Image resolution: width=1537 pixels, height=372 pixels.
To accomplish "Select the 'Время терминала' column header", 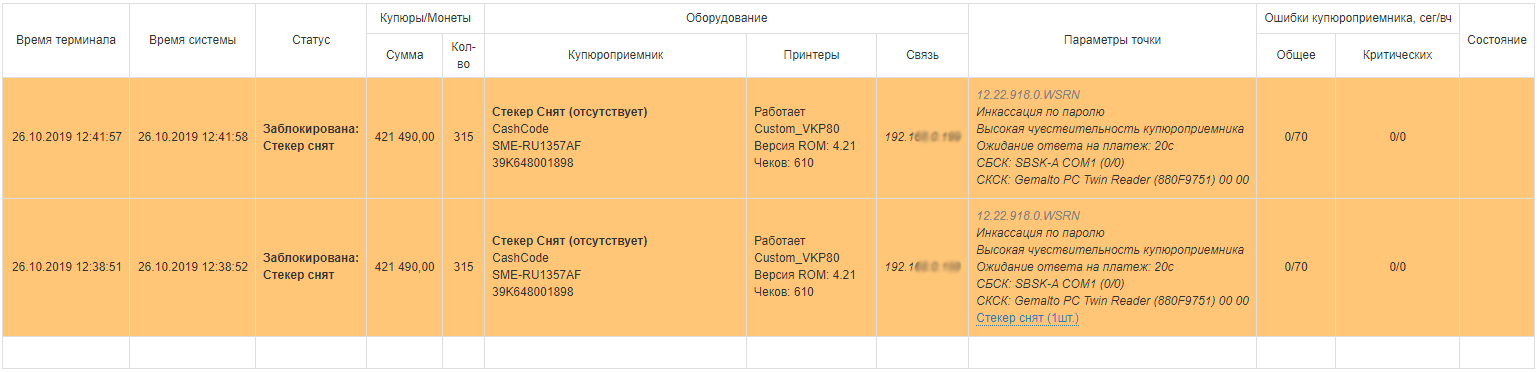I will pos(66,40).
